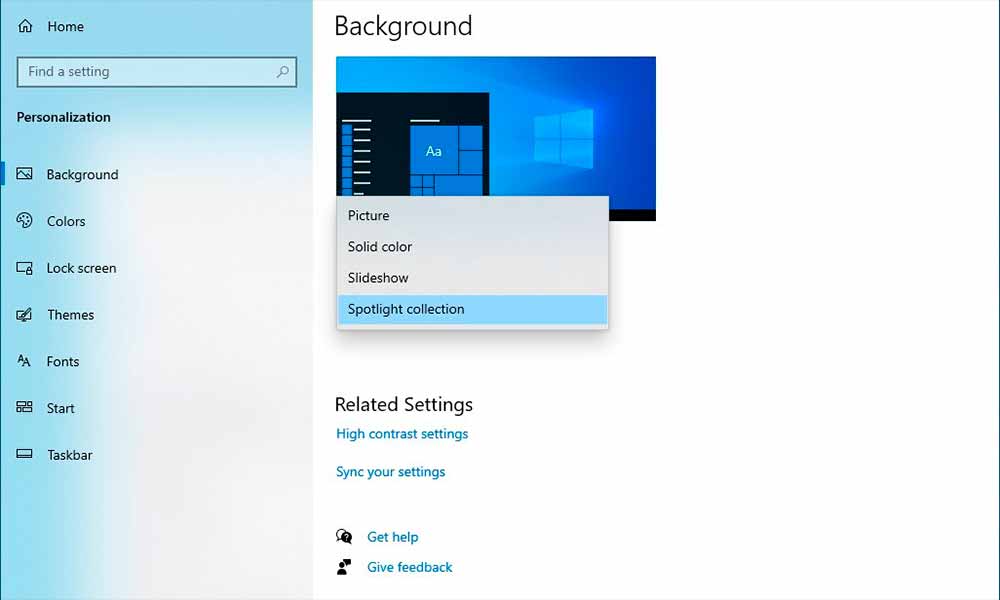Click the Give feedback link text
The width and height of the screenshot is (1000, 600).
(409, 566)
